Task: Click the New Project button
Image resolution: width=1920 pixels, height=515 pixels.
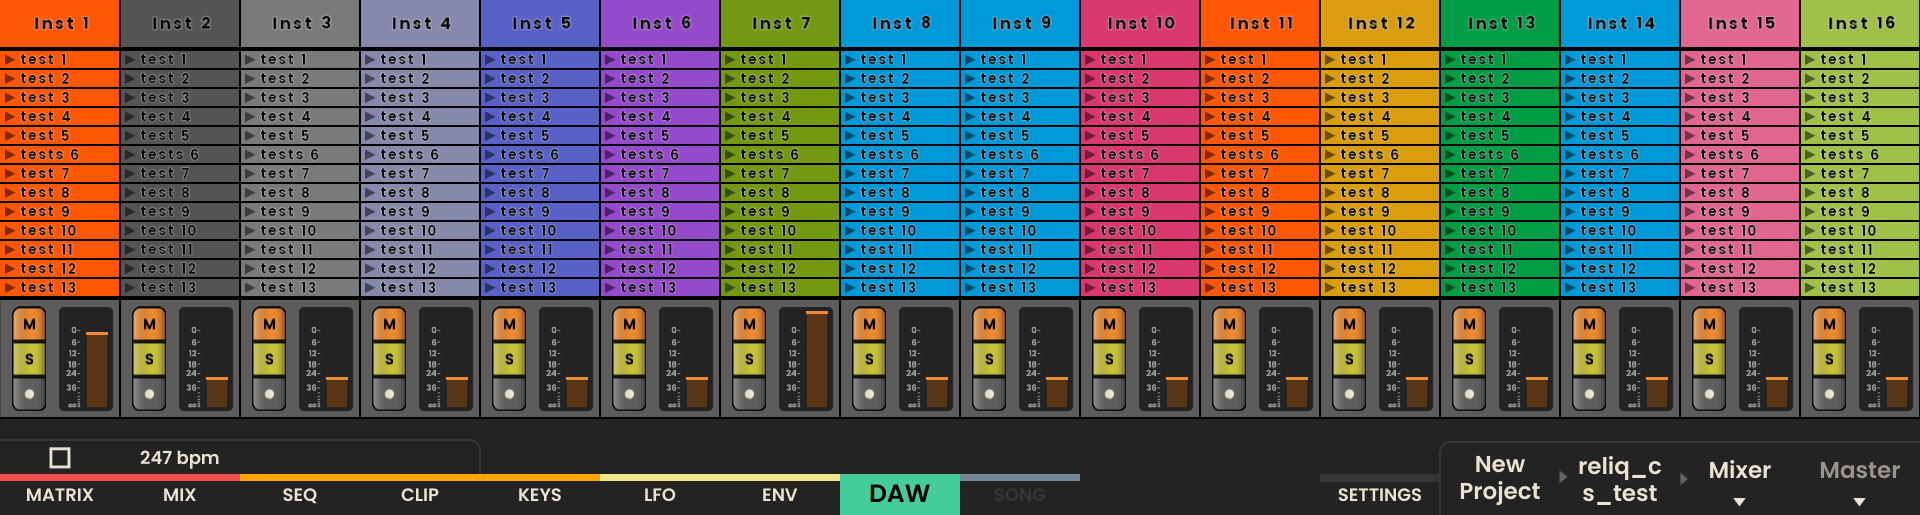Action: (1499, 478)
